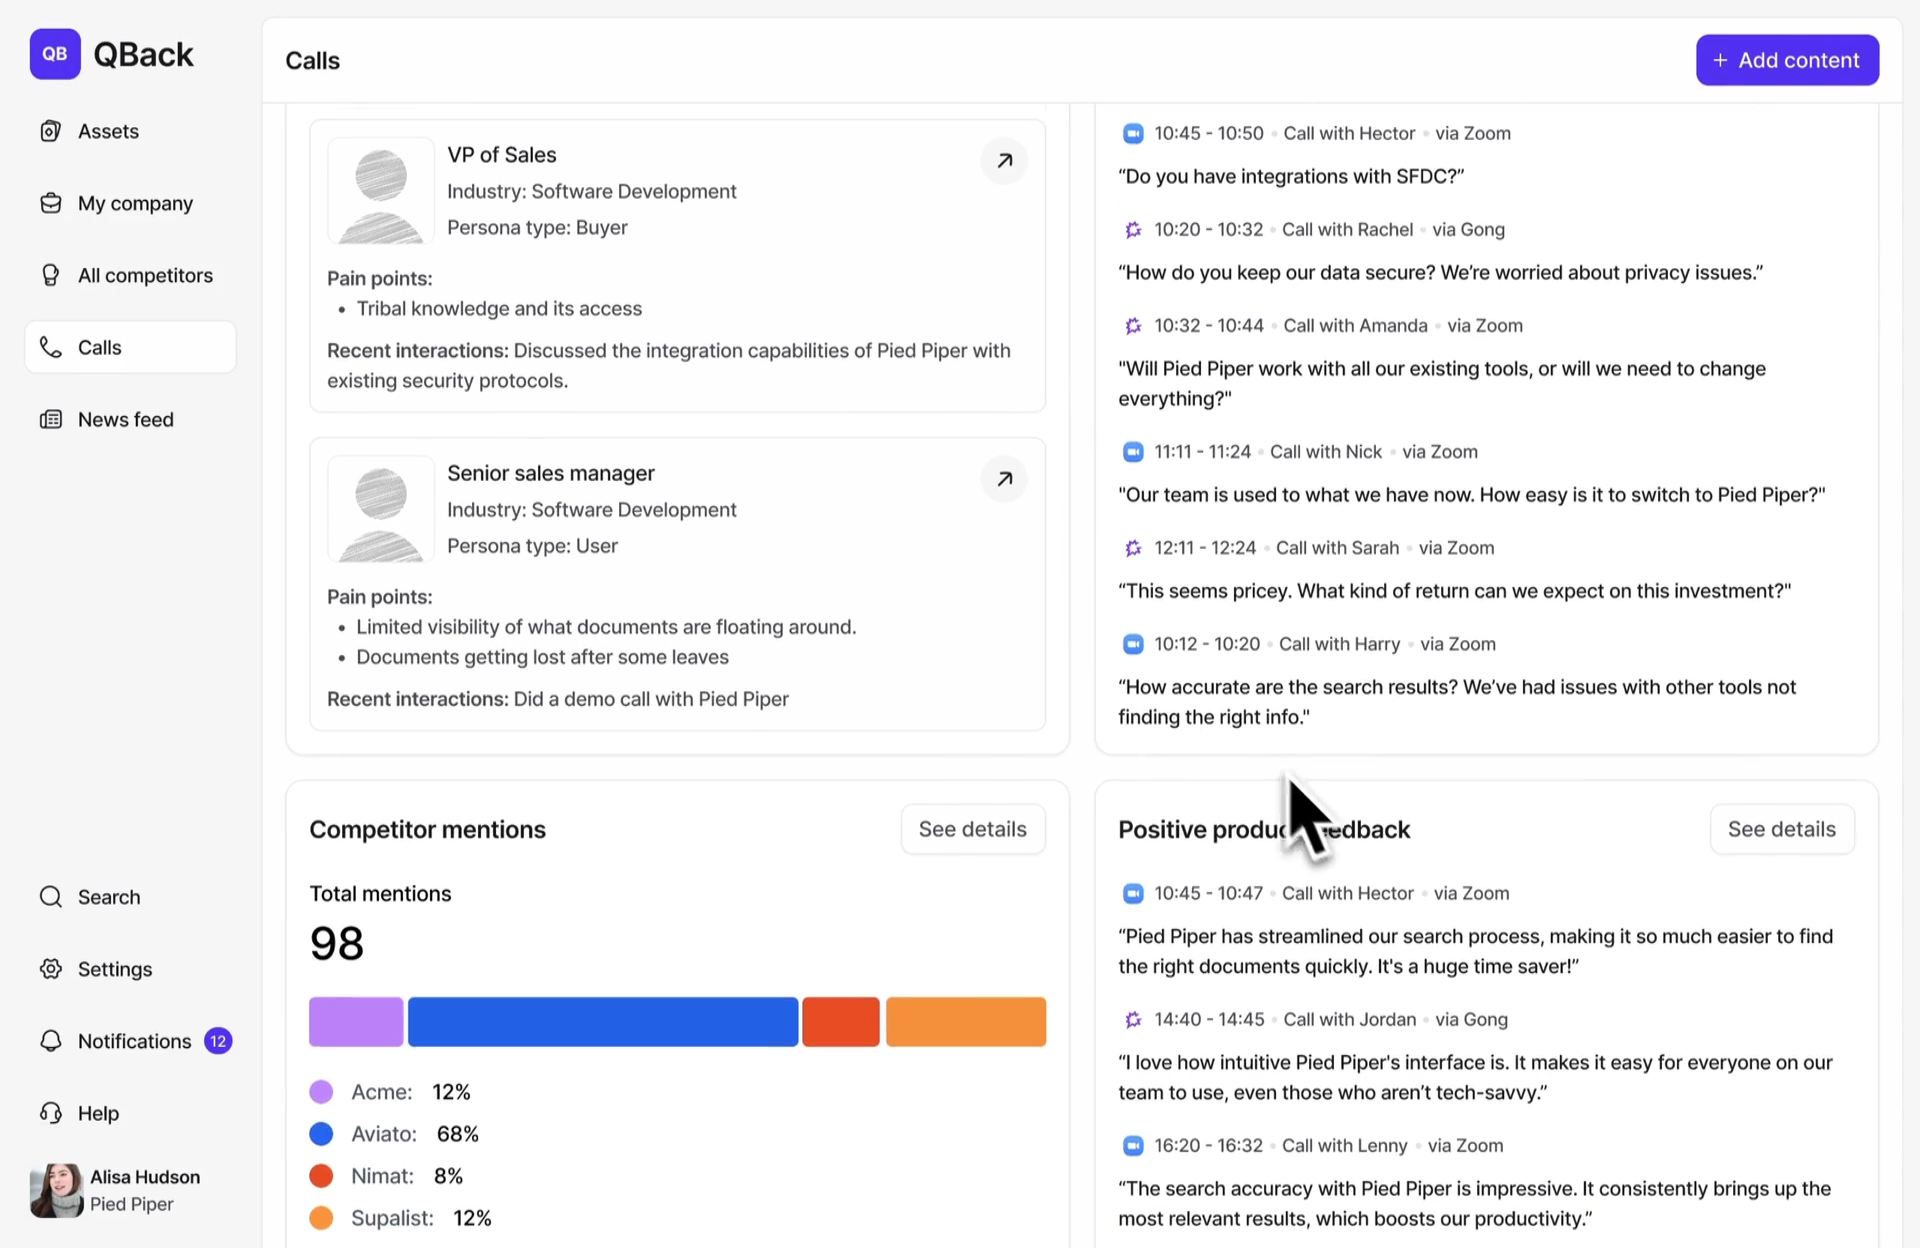Open Search from the sidebar
1920x1248 pixels.
tap(108, 897)
